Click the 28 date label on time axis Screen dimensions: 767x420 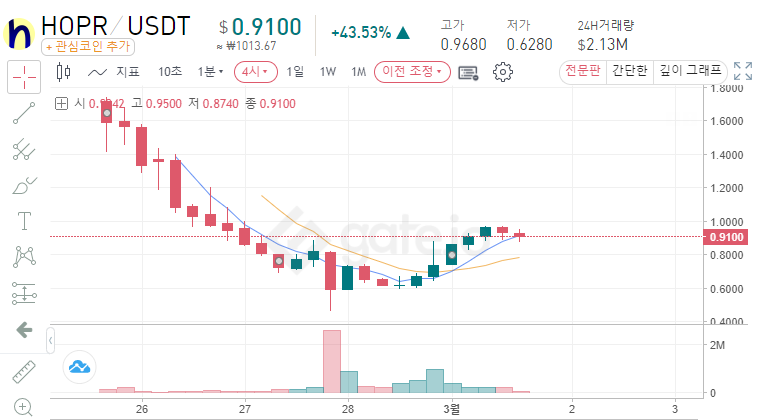pos(348,409)
